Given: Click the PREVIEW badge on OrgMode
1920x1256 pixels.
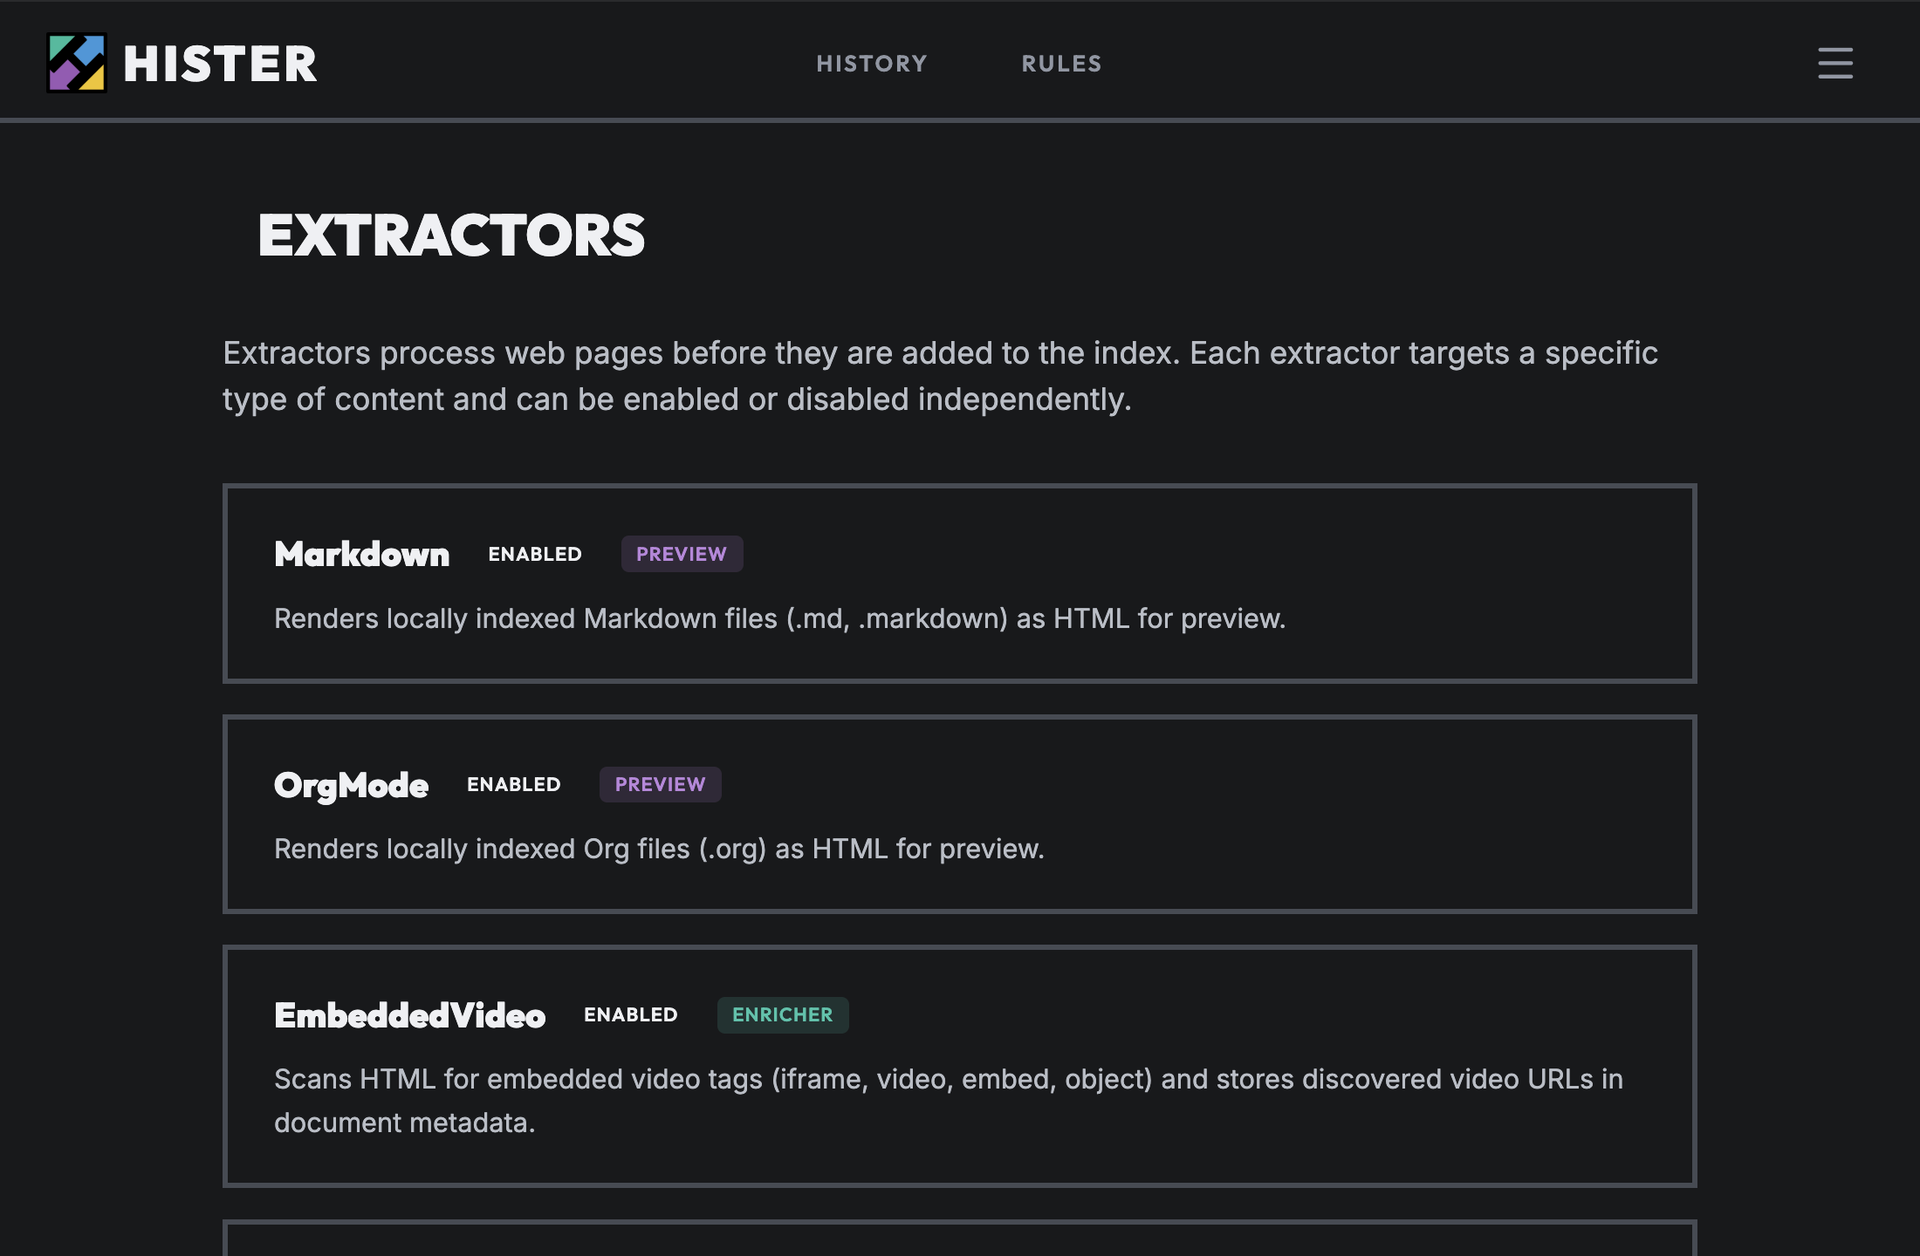Looking at the screenshot, I should point(660,785).
